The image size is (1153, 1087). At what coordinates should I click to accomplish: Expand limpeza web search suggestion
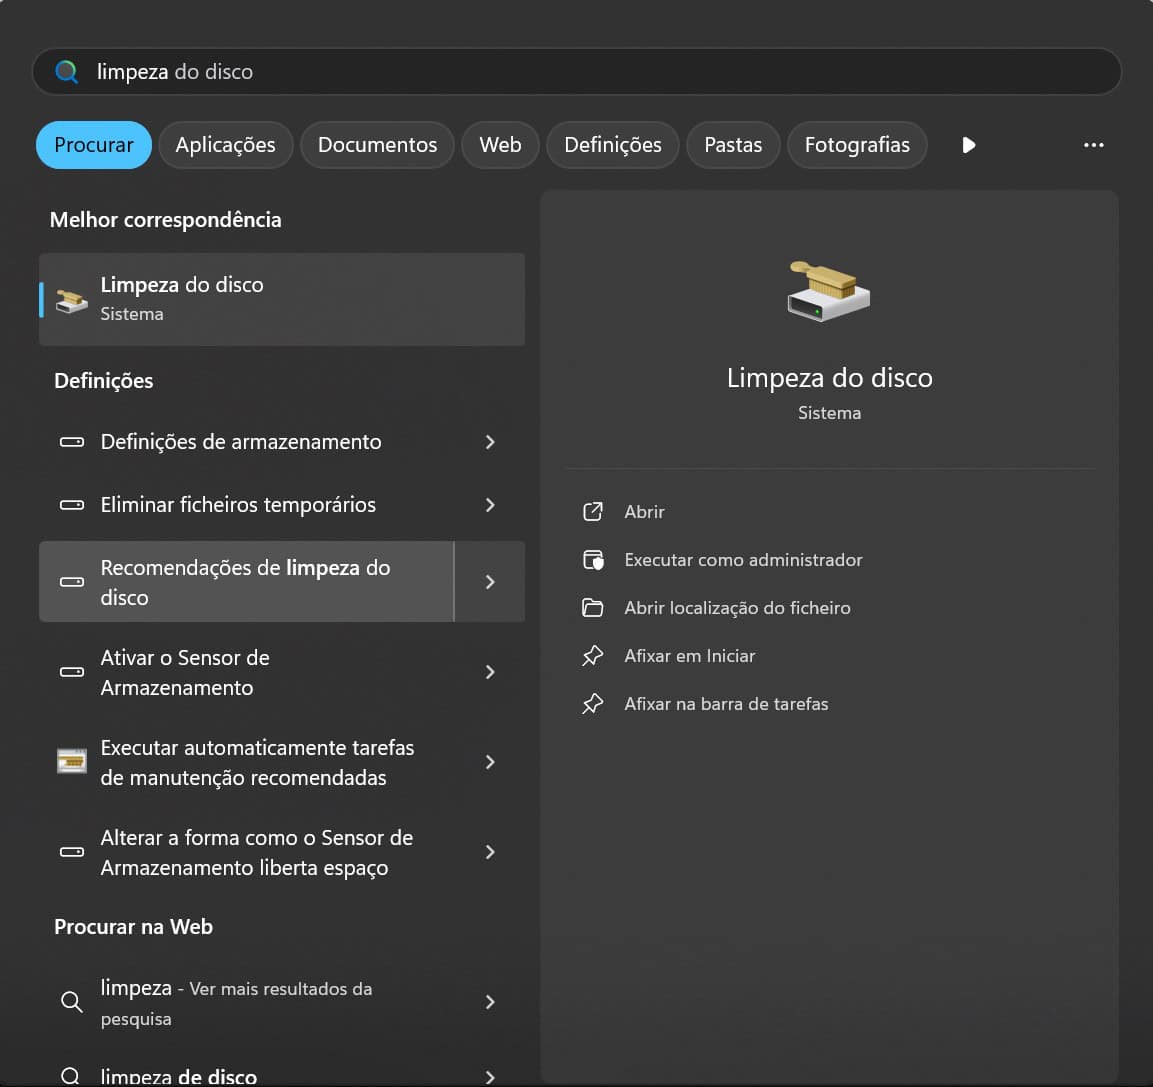pyautogui.click(x=489, y=1001)
